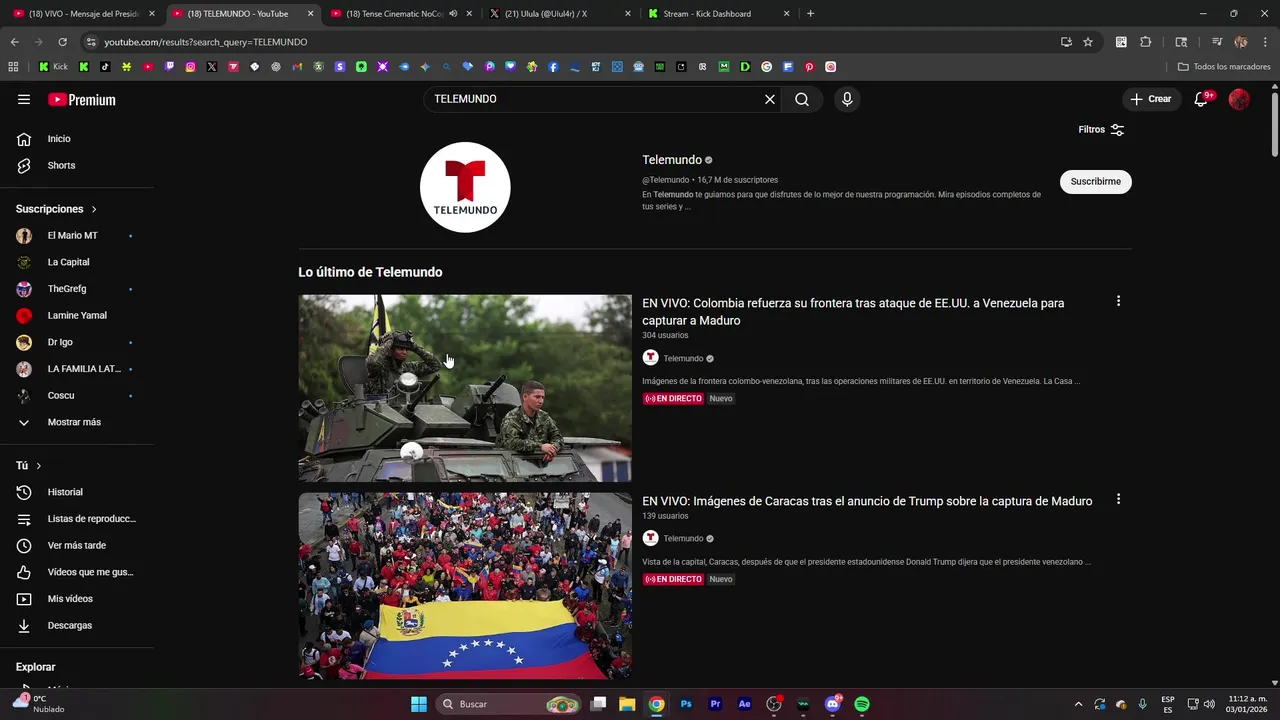This screenshot has width=1280, height=720.
Task: Open Chrome media controls icon
Action: pyautogui.click(x=1217, y=42)
